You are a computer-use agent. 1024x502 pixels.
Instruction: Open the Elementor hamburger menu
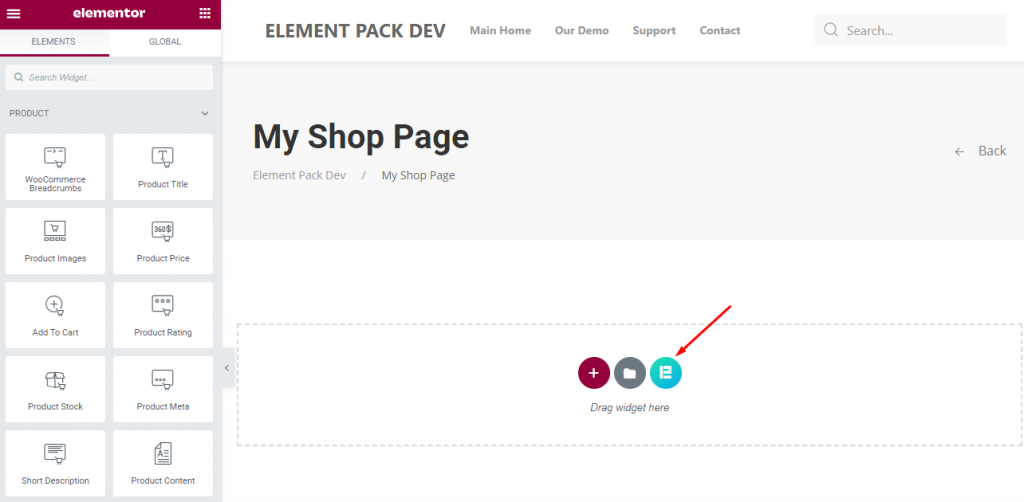13,14
